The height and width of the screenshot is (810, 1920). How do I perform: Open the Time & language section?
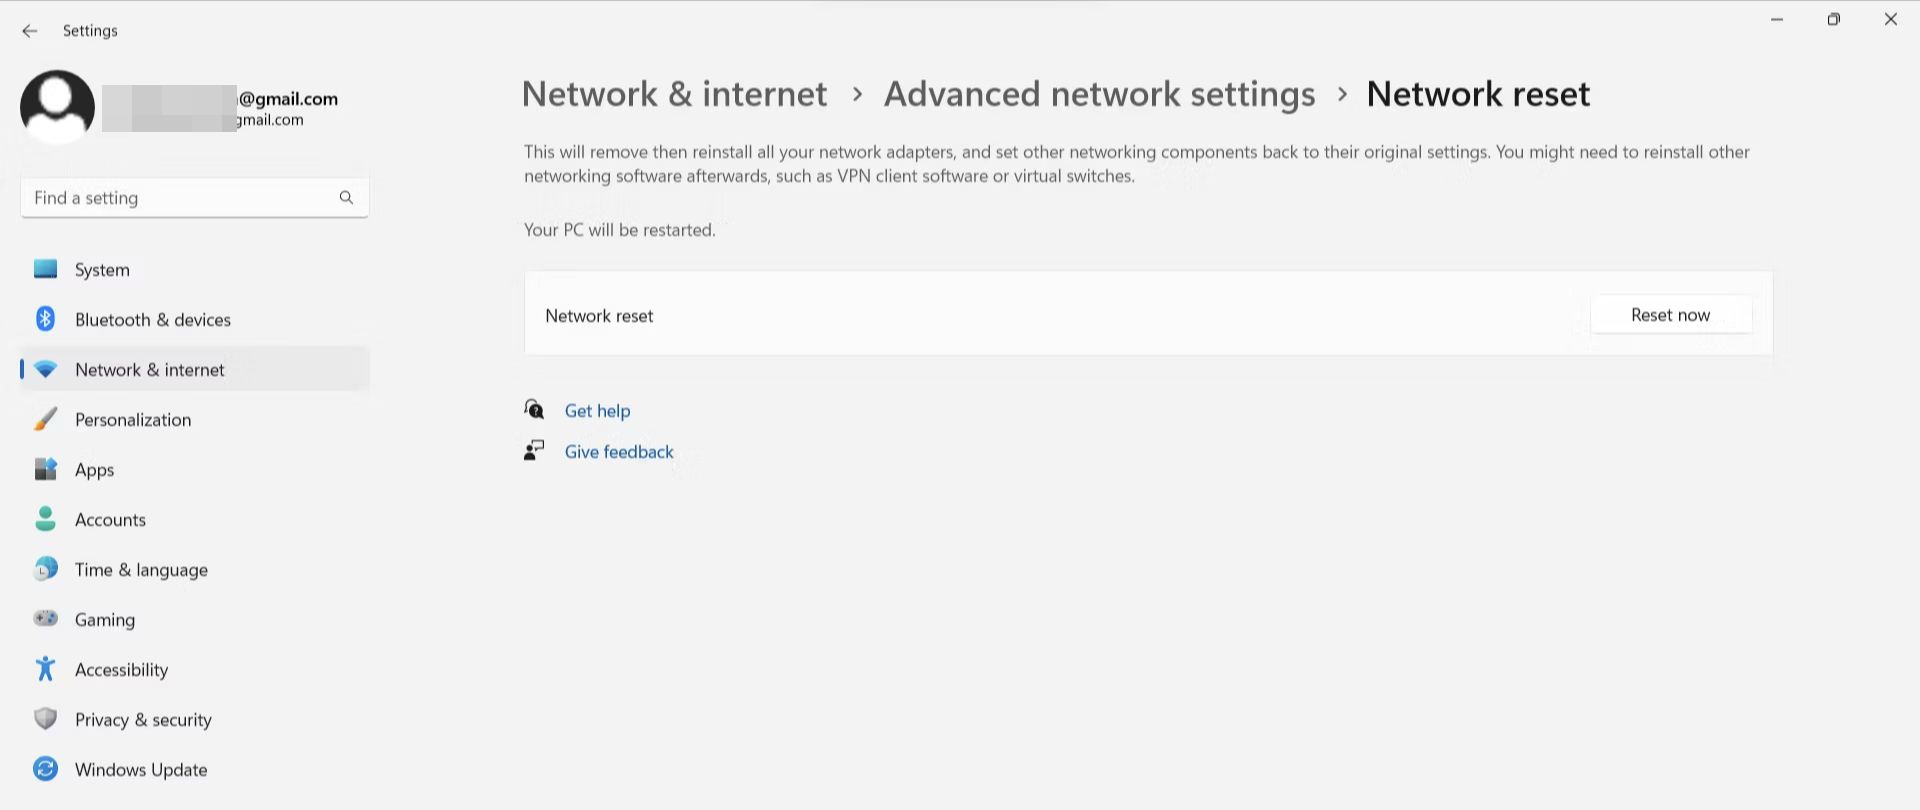pyautogui.click(x=141, y=570)
